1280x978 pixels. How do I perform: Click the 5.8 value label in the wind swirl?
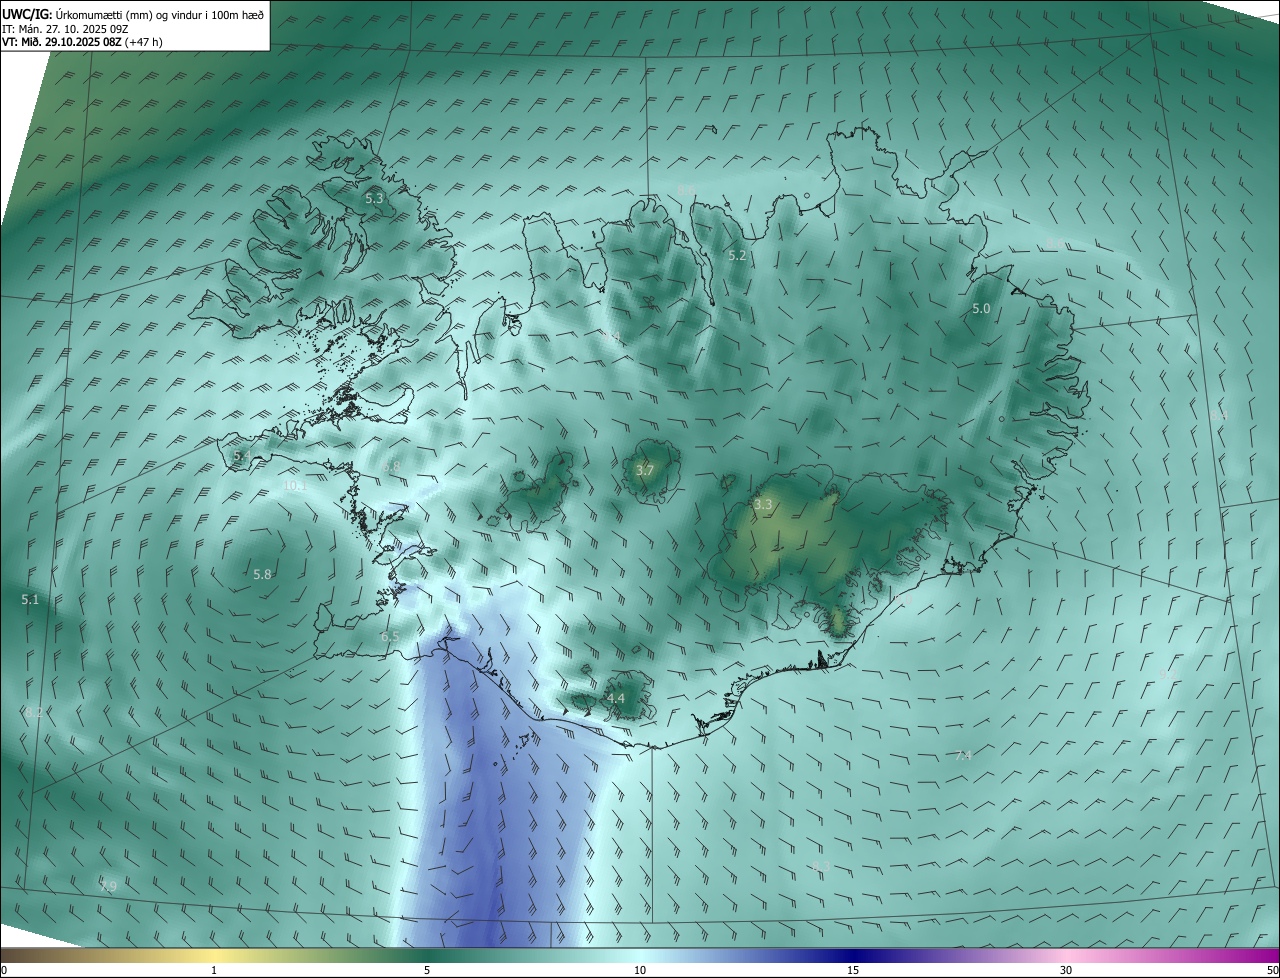click(x=262, y=575)
